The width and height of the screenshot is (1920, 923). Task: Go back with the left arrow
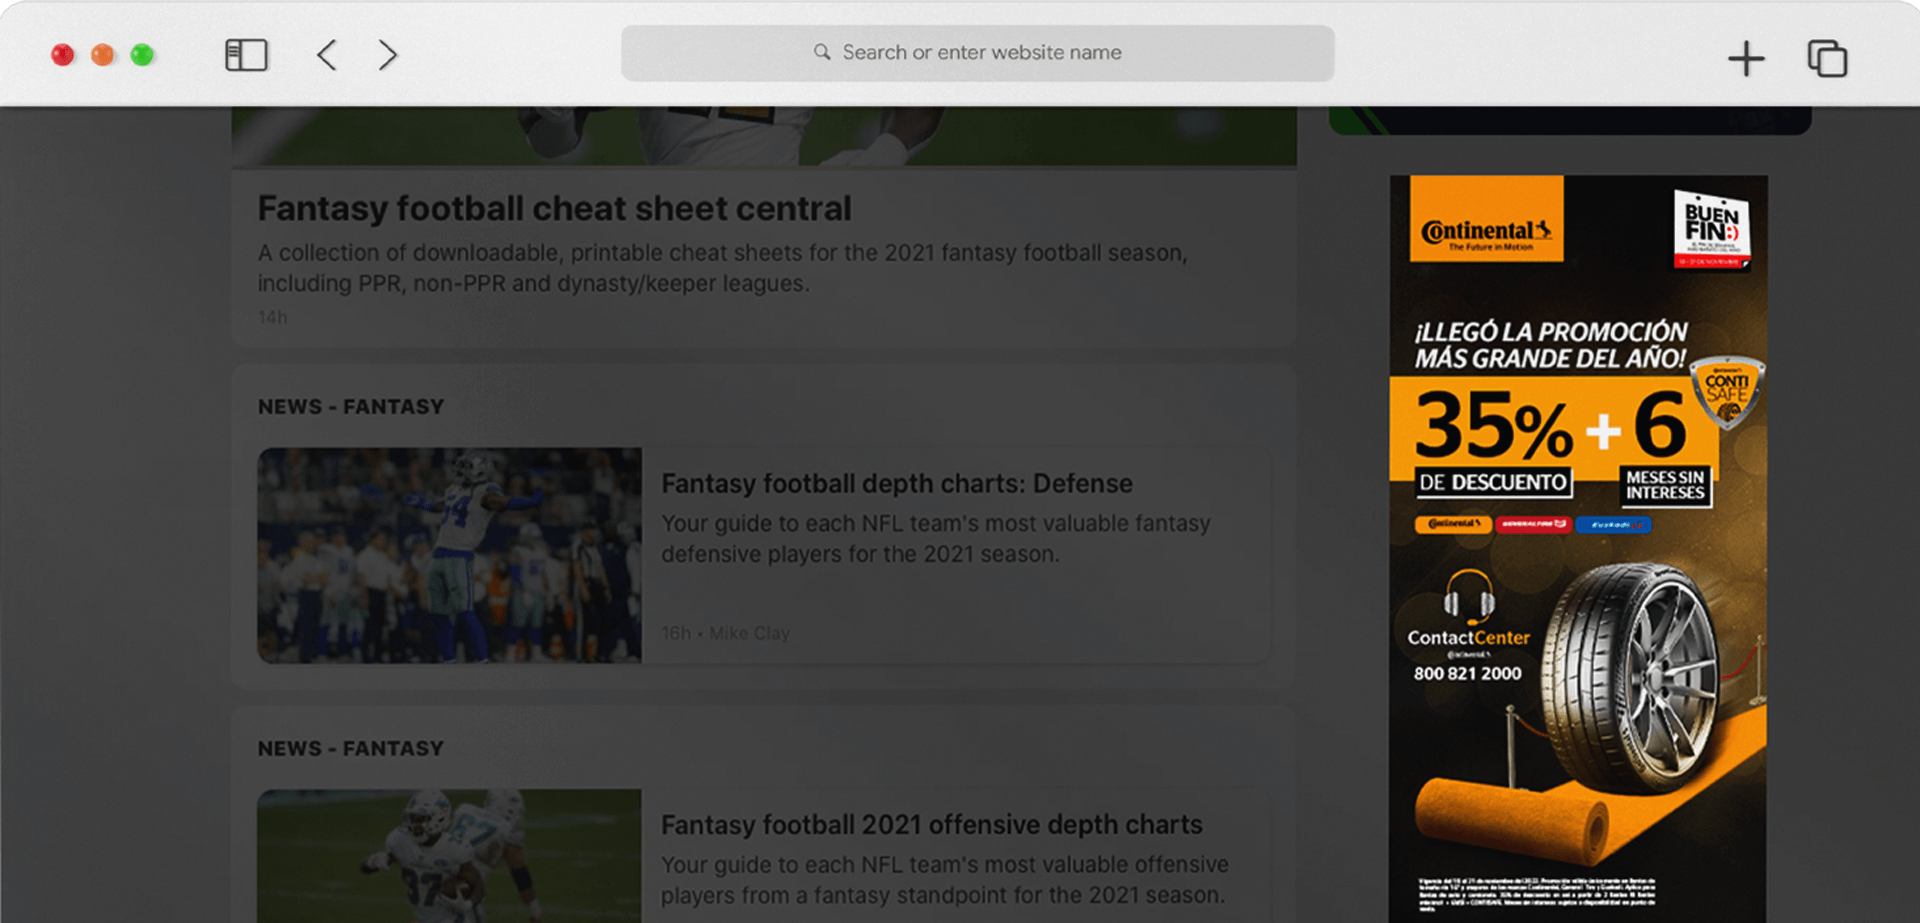(327, 55)
